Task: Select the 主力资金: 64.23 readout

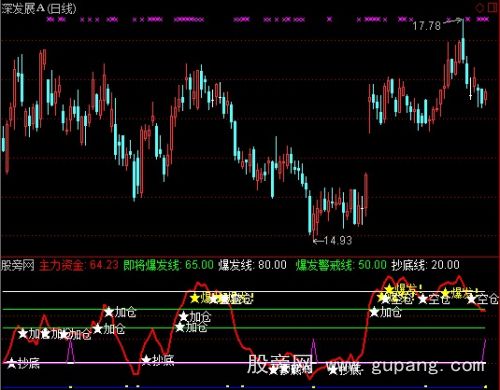Action: coord(79,265)
